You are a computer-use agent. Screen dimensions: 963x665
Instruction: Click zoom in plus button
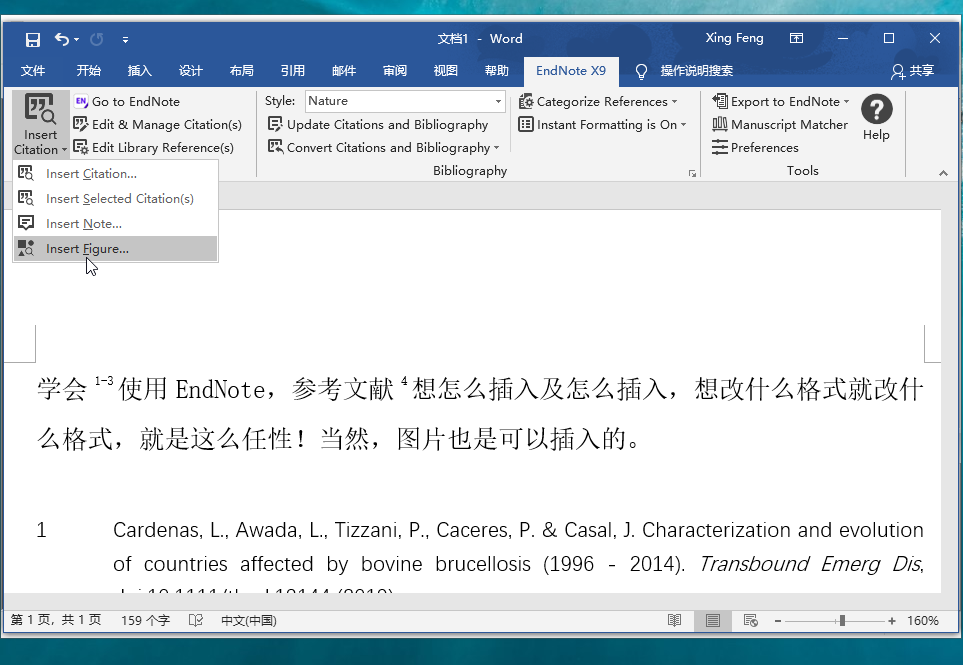pyautogui.click(x=892, y=621)
